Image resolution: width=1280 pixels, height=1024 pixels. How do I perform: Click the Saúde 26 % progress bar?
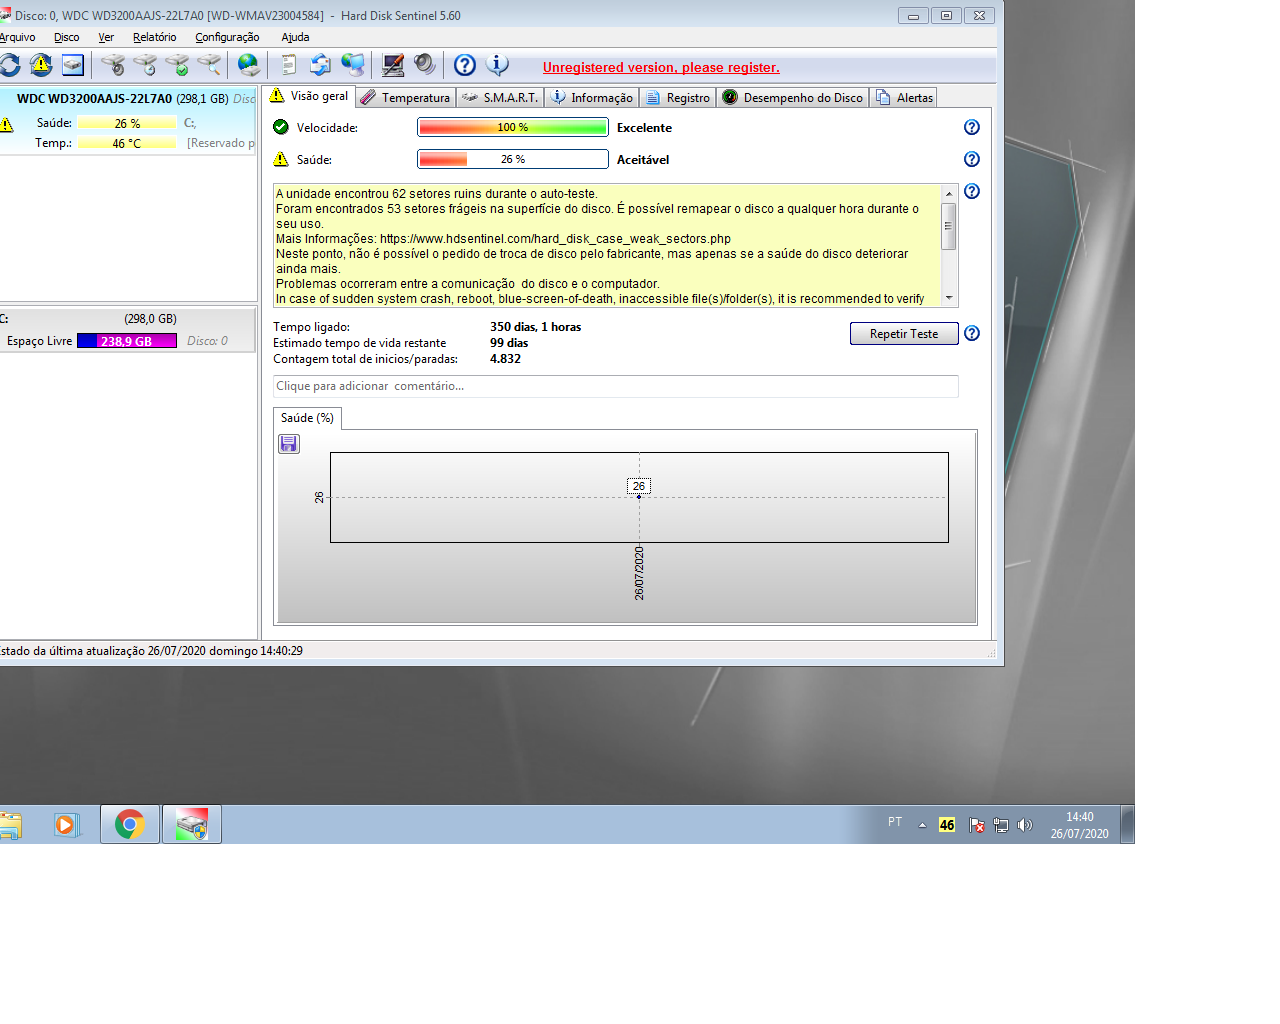pyautogui.click(x=513, y=159)
